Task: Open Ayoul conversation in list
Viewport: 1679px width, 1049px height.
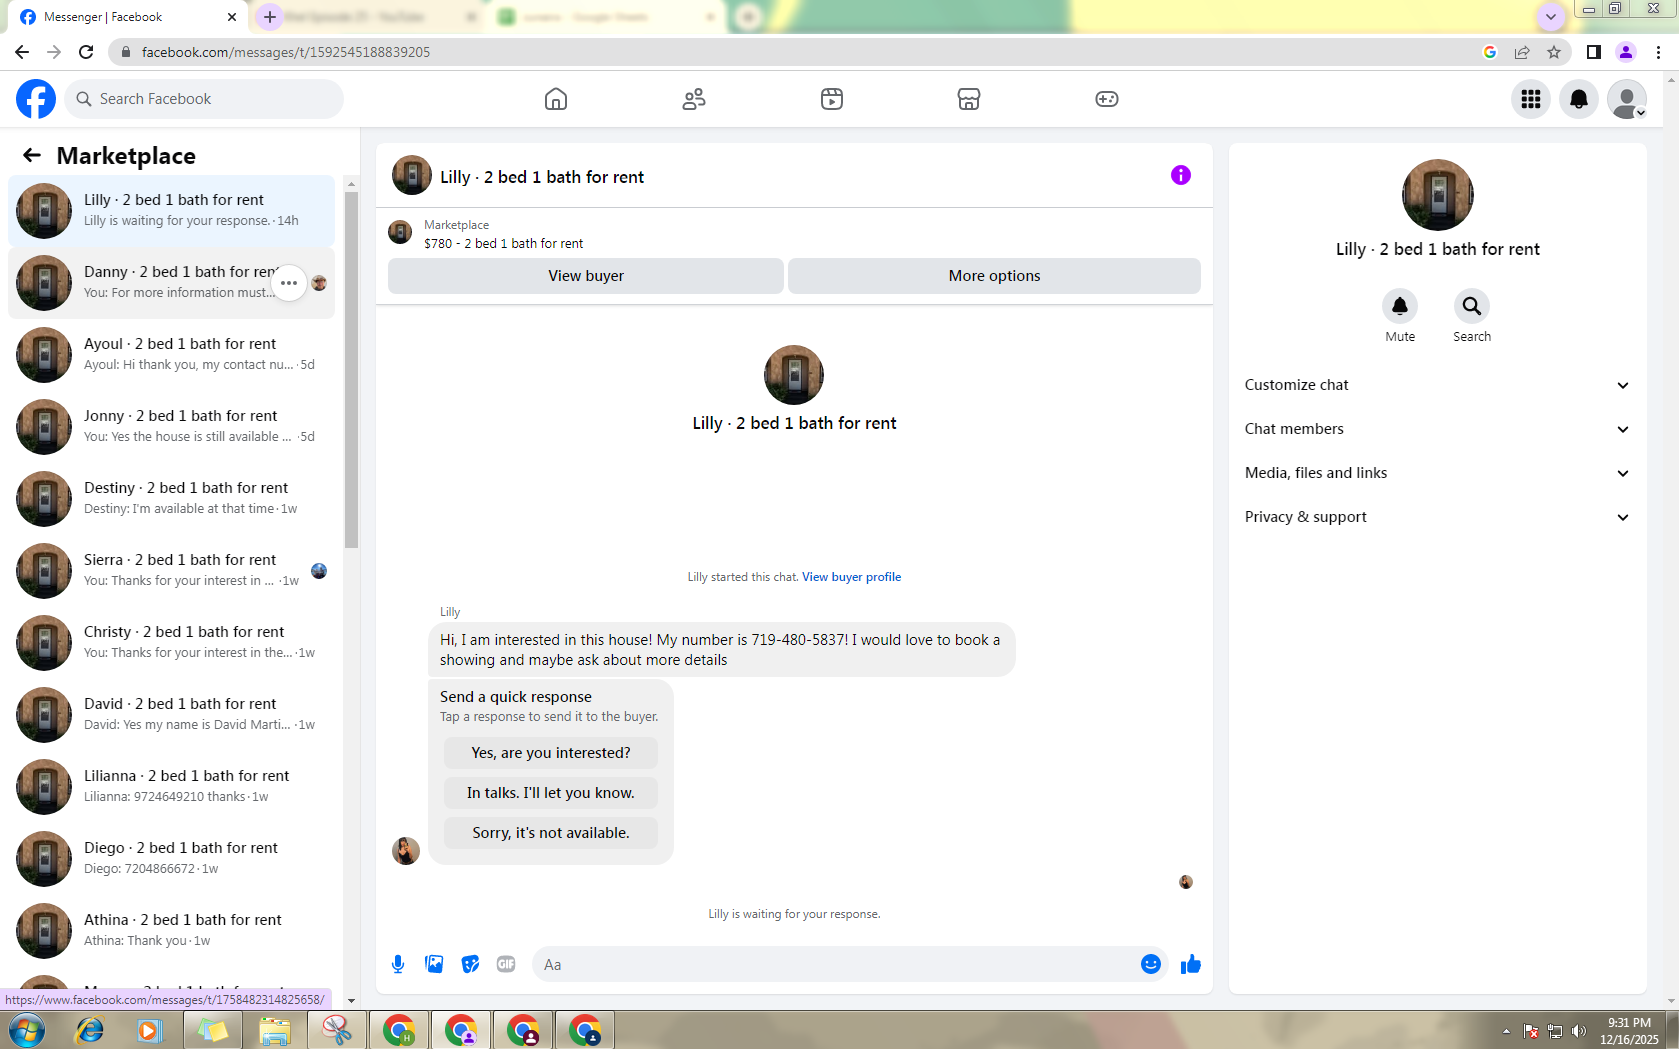Action: 171,355
